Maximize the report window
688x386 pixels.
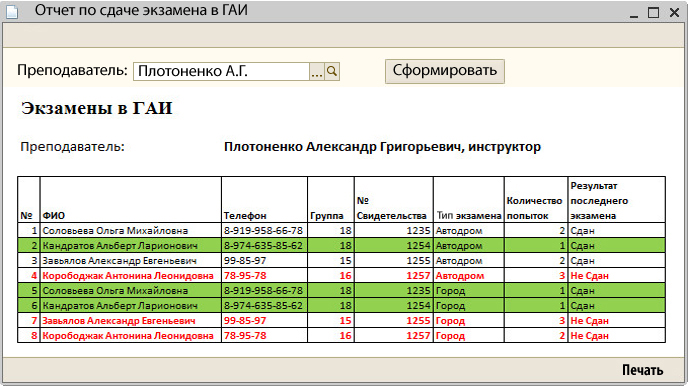(653, 12)
